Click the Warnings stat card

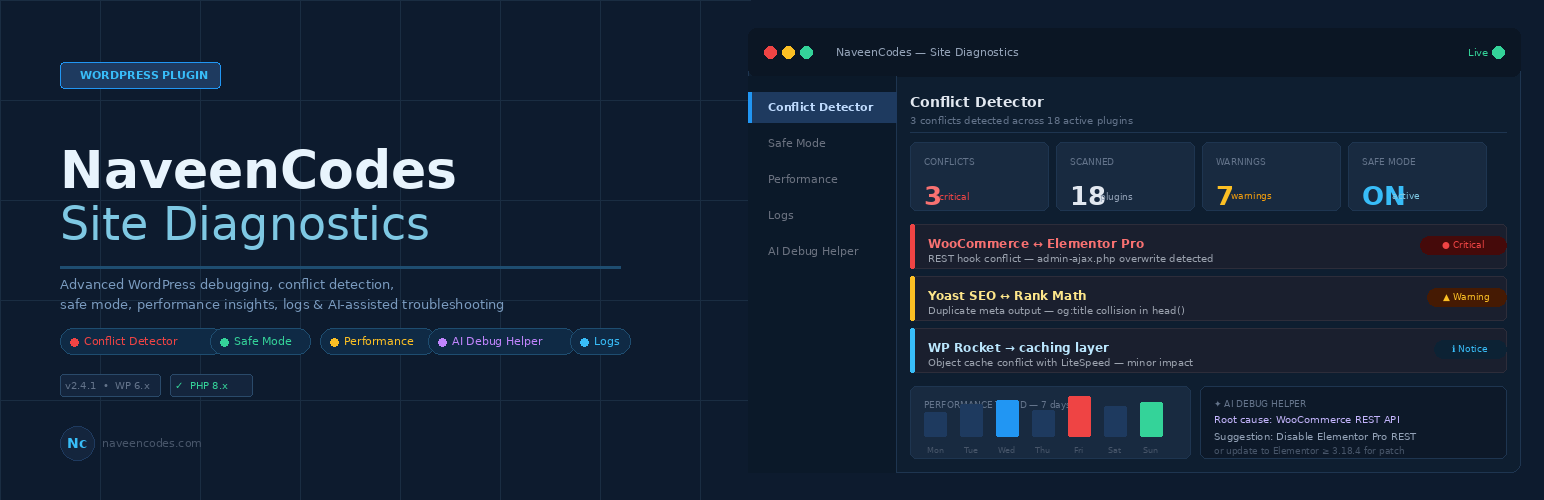(x=1271, y=176)
